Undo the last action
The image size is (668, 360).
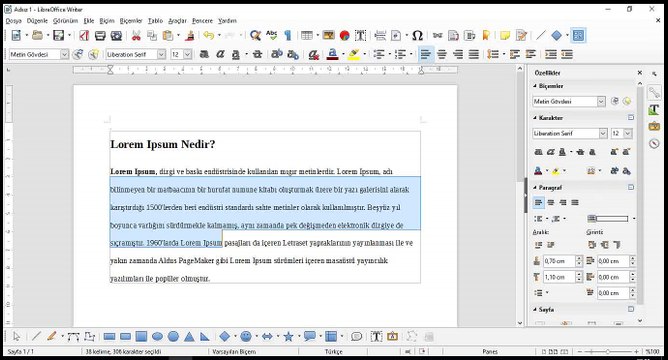click(x=208, y=35)
